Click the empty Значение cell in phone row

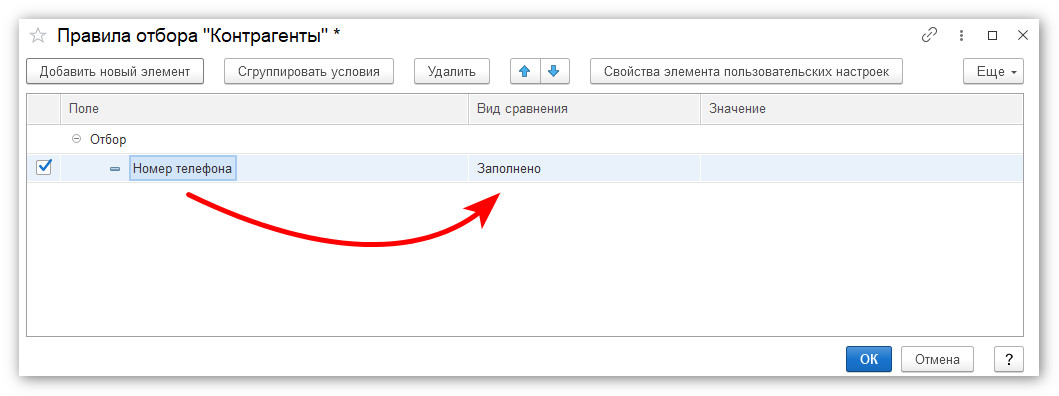tap(861, 169)
